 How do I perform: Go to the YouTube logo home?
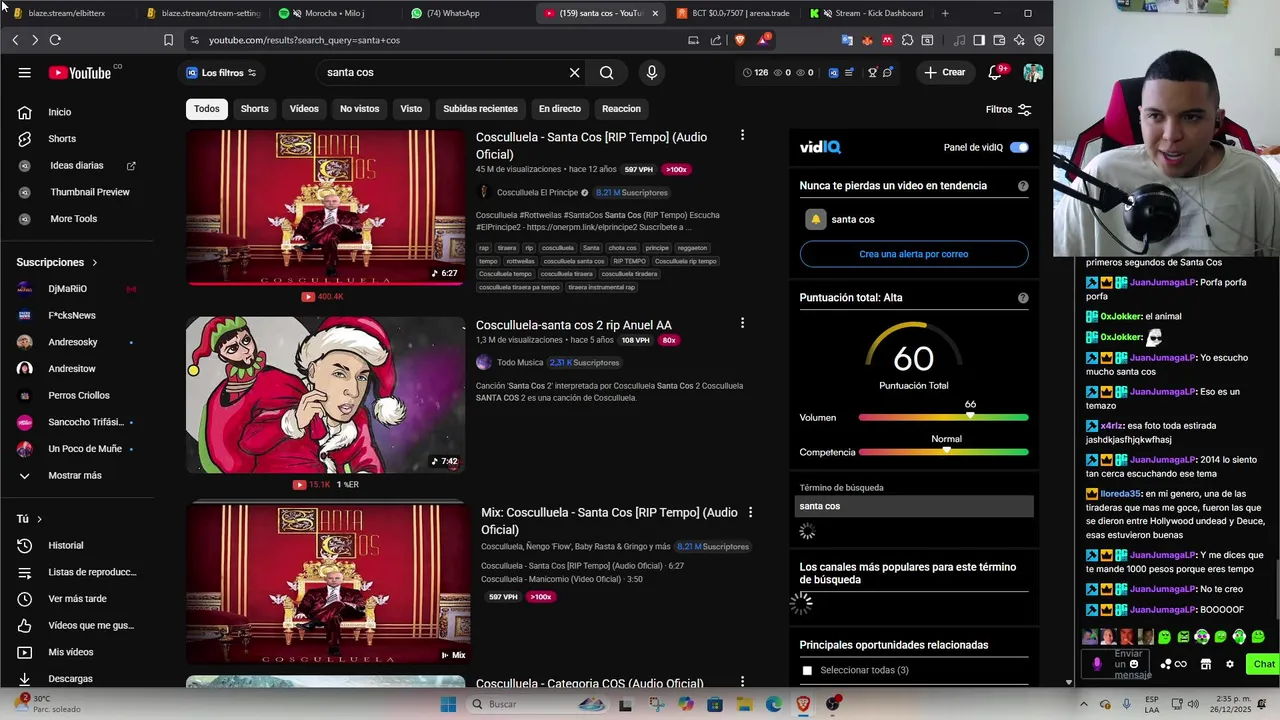click(80, 72)
